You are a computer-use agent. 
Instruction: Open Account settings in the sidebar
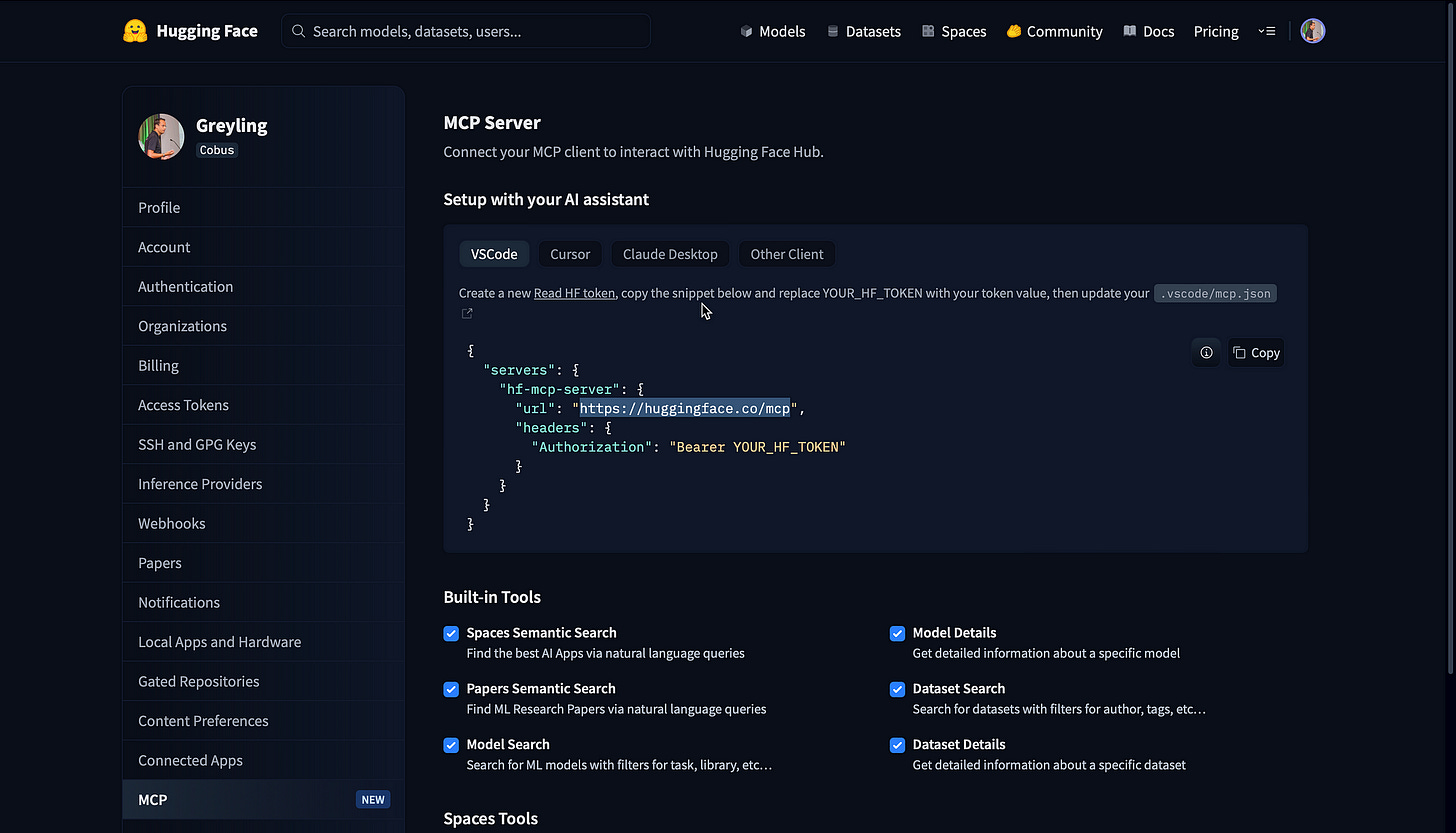[264, 247]
